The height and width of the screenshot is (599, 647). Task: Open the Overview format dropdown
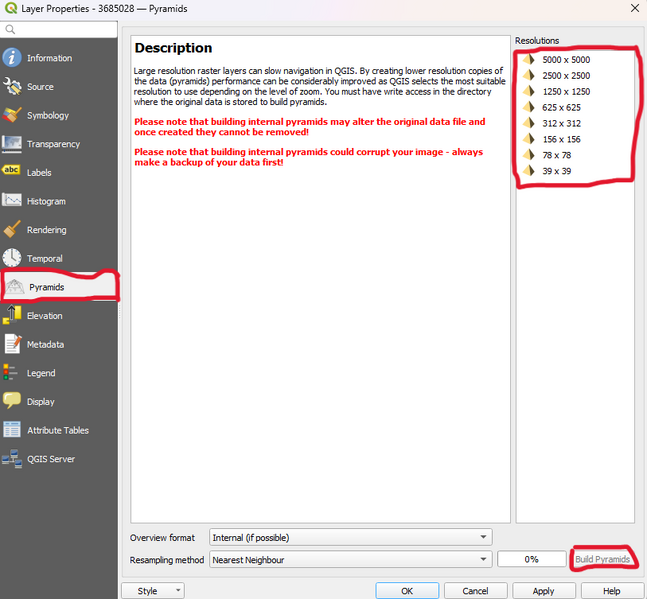[x=351, y=537]
